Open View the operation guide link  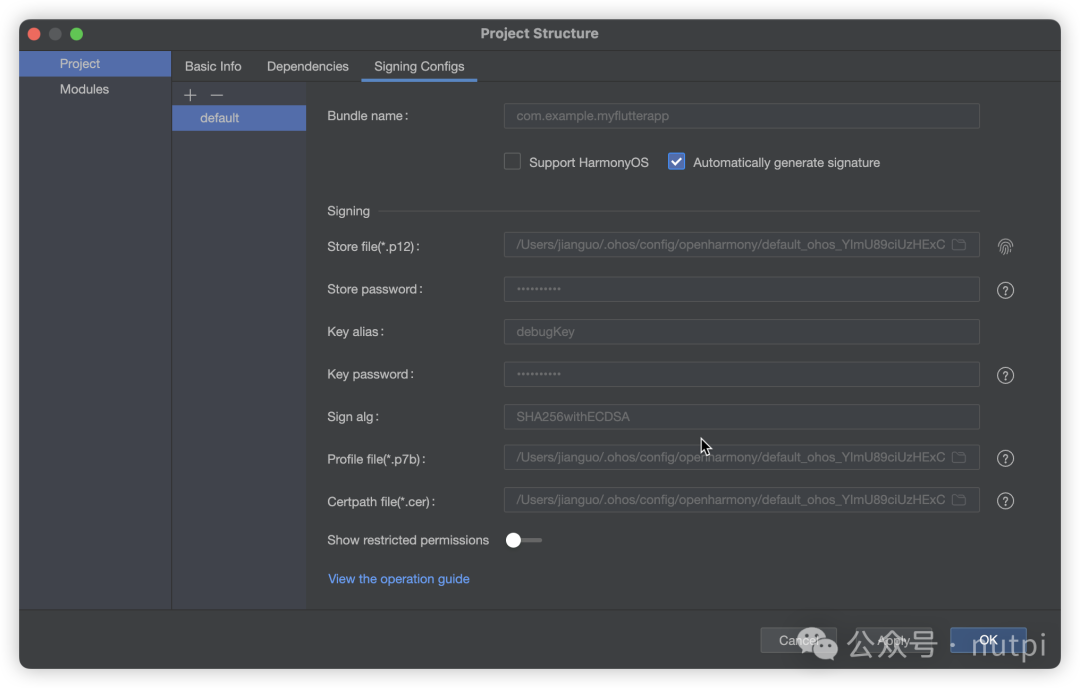[398, 579]
